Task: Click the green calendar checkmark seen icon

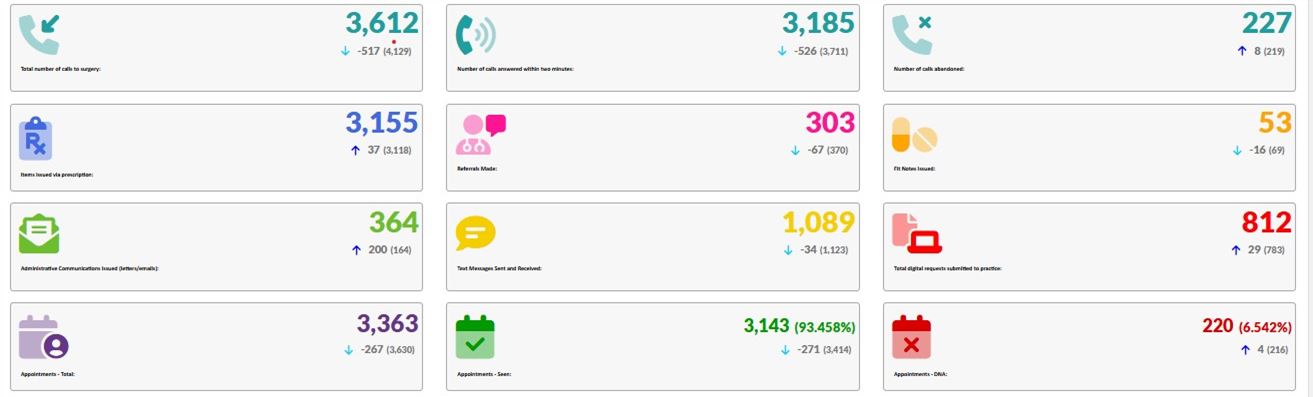Action: coord(475,336)
